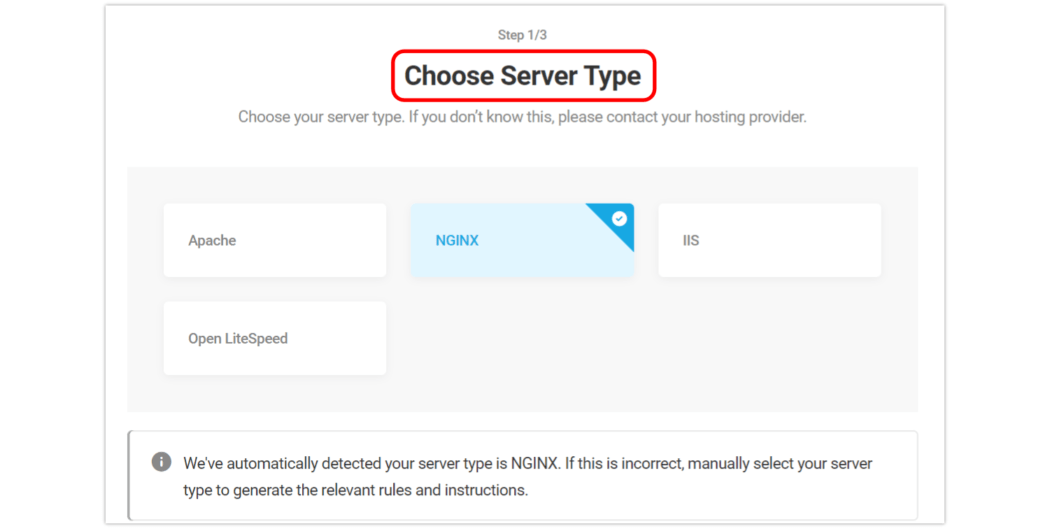Click the Choose Server Type heading

[523, 76]
